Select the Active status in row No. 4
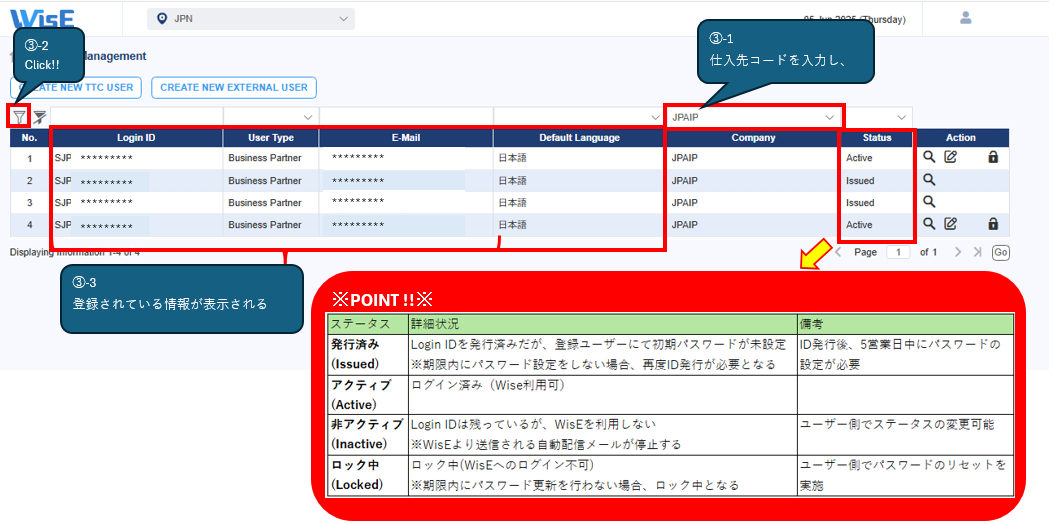This screenshot has width=1062, height=524. tap(859, 225)
